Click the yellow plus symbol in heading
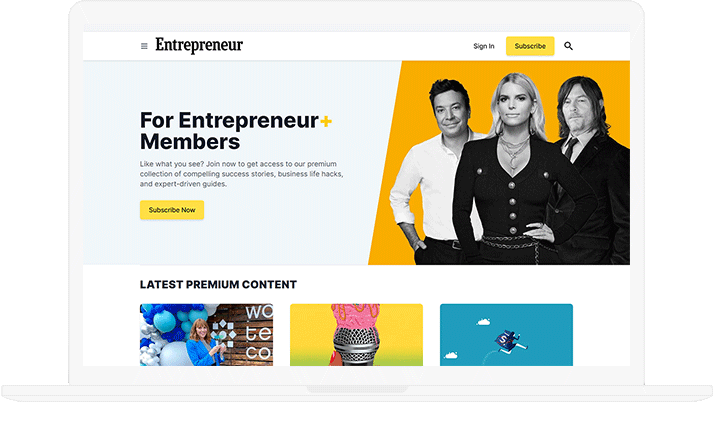The height and width of the screenshot is (430, 715). coord(326,121)
